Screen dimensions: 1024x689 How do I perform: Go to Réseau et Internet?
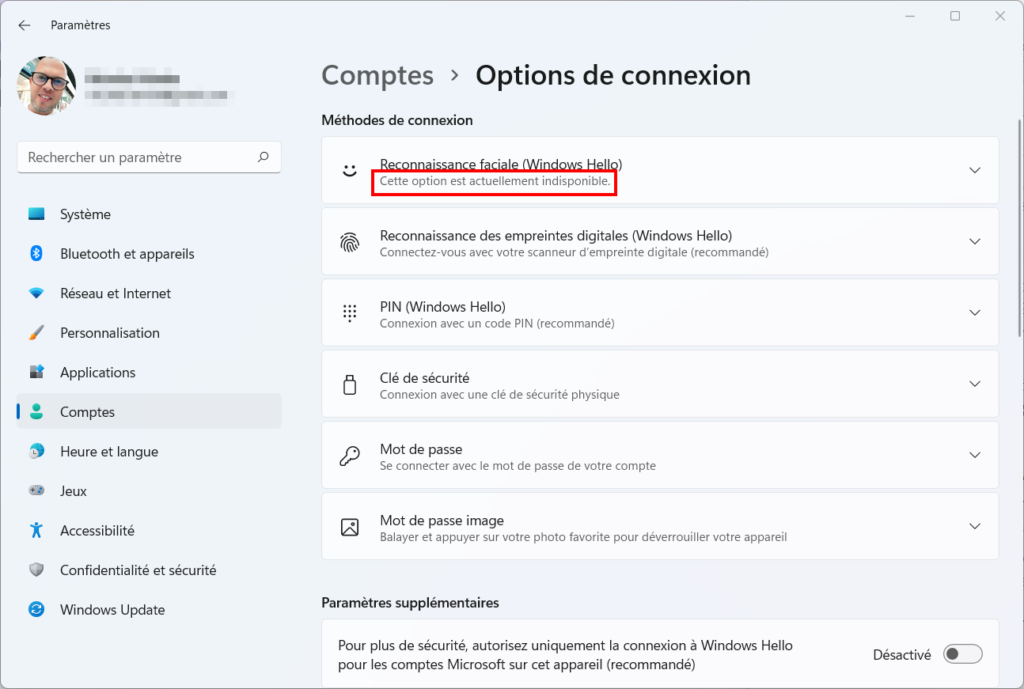coord(149,293)
